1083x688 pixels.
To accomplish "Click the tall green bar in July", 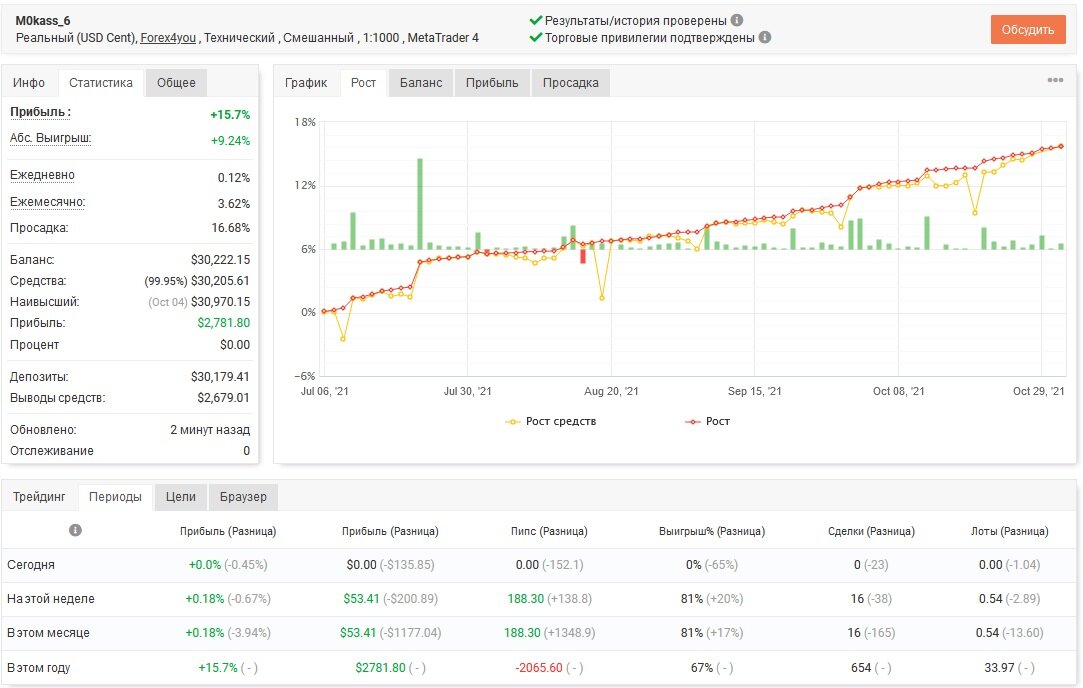I will point(420,204).
